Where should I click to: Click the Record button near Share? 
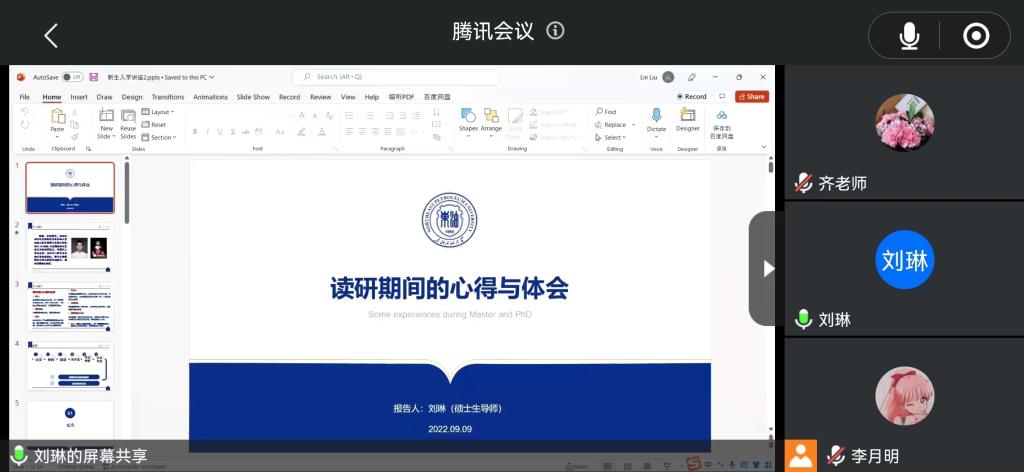click(692, 96)
